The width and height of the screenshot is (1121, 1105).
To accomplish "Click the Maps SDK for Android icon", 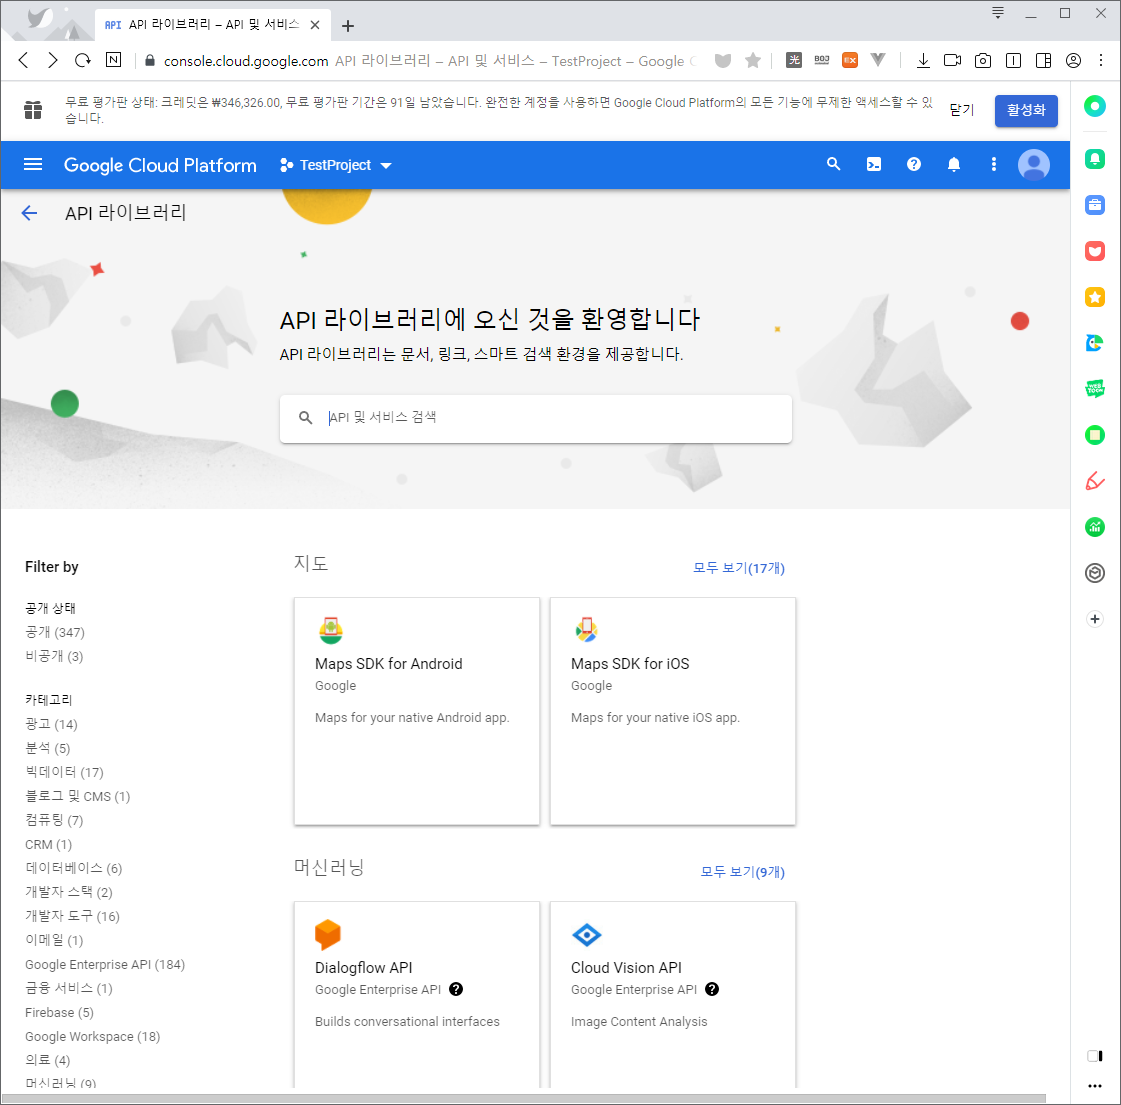I will (330, 630).
